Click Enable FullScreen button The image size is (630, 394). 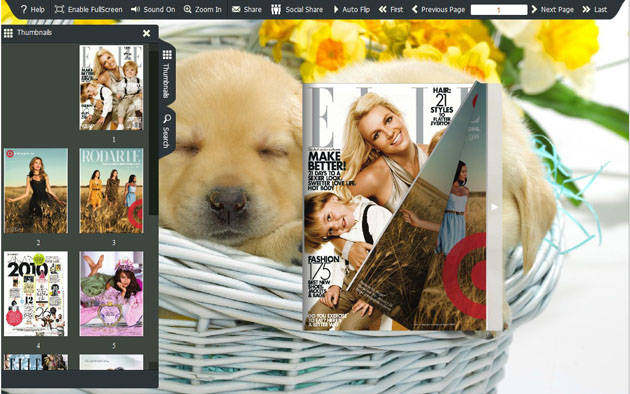point(88,9)
